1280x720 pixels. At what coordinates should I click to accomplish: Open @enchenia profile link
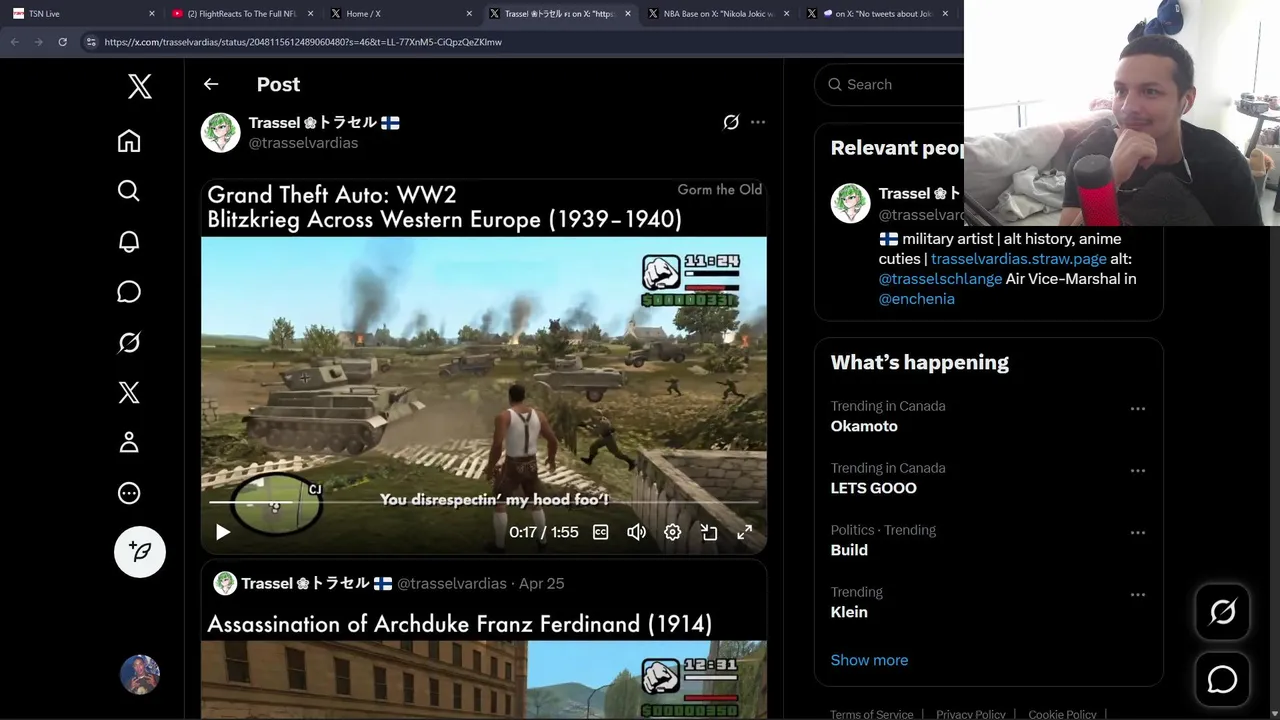(917, 299)
